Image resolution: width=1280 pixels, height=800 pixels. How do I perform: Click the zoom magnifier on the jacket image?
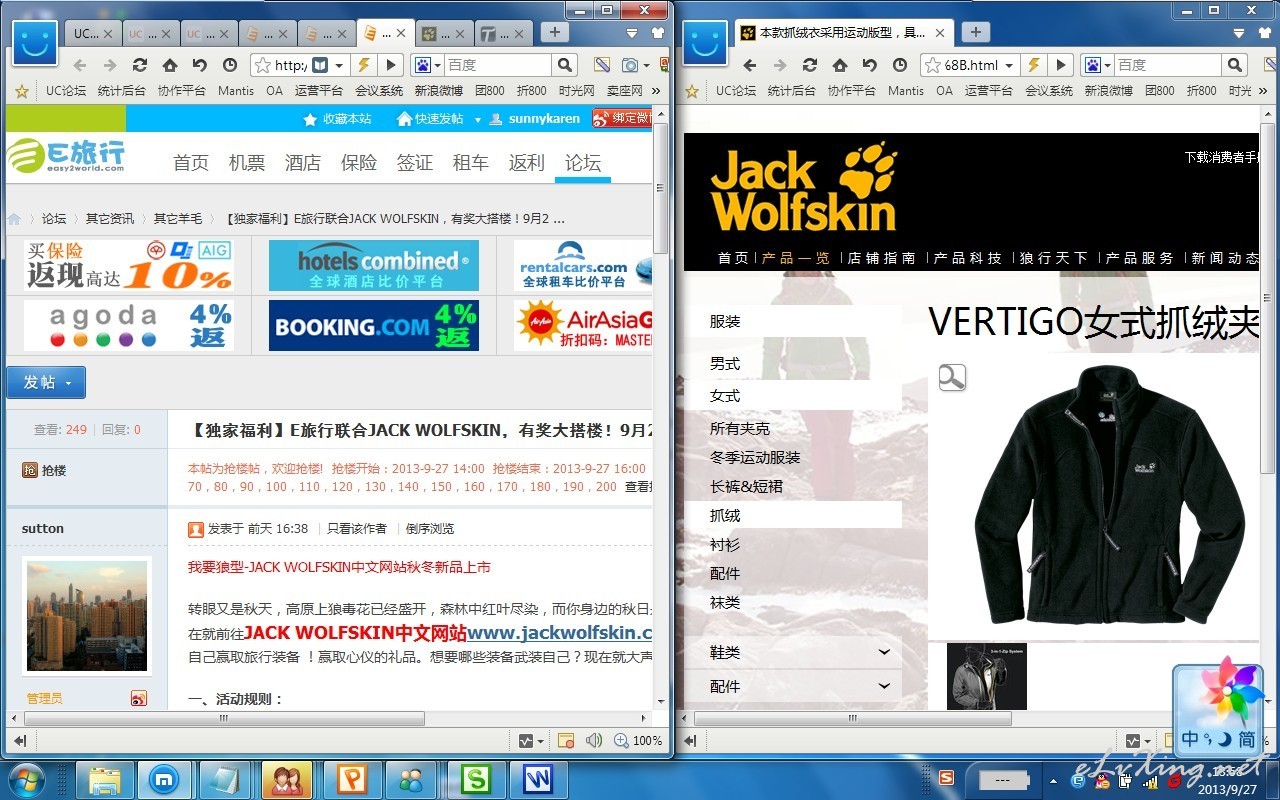coord(952,377)
